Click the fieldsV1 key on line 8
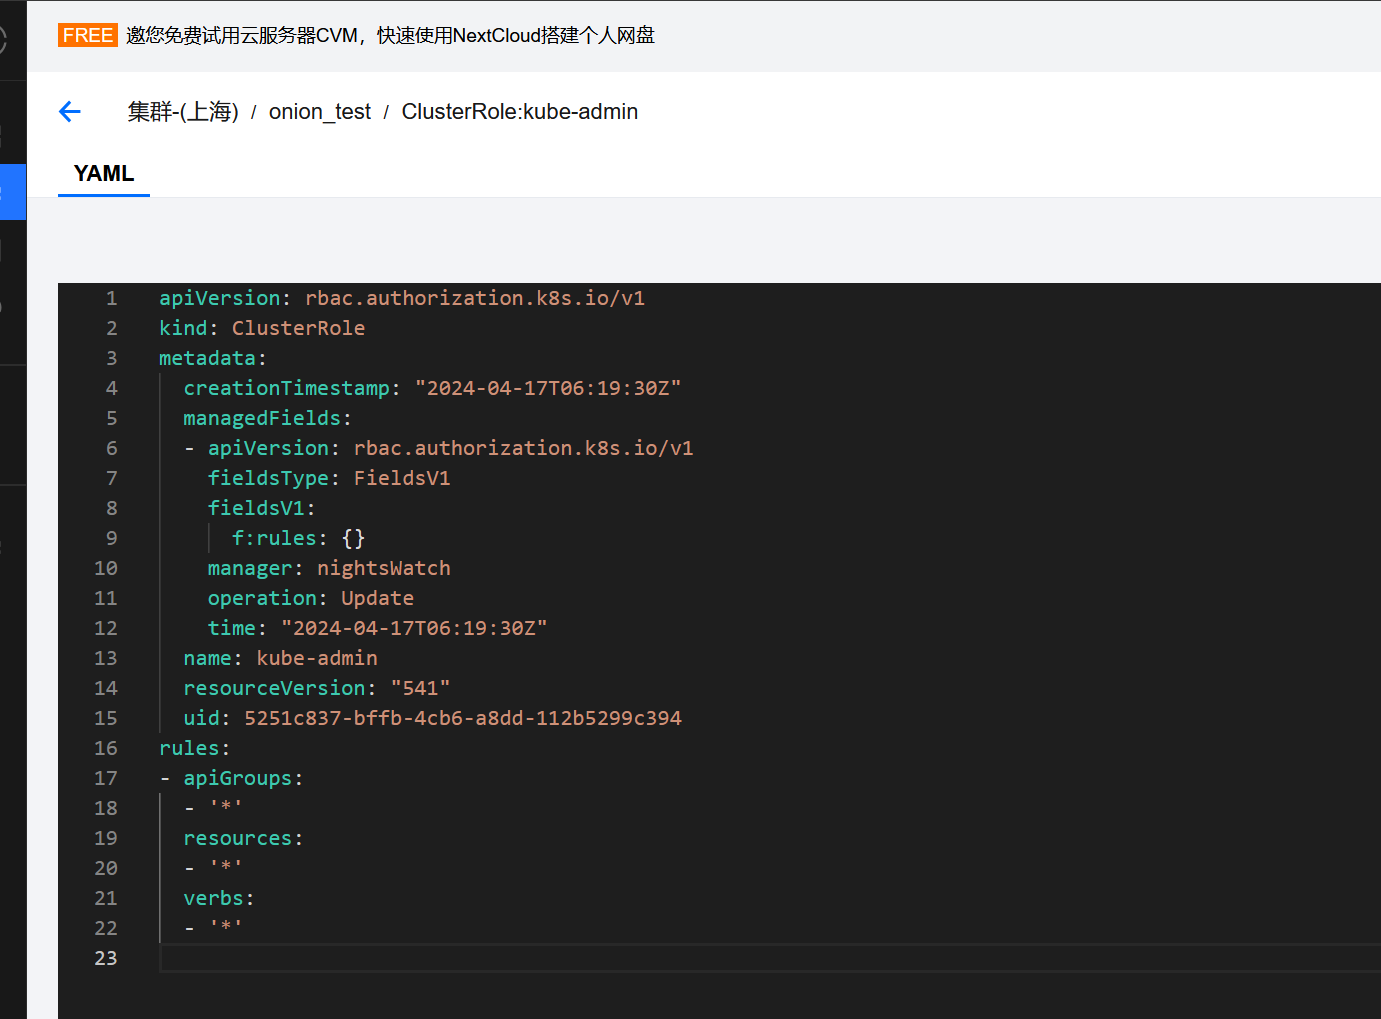 click(x=256, y=508)
